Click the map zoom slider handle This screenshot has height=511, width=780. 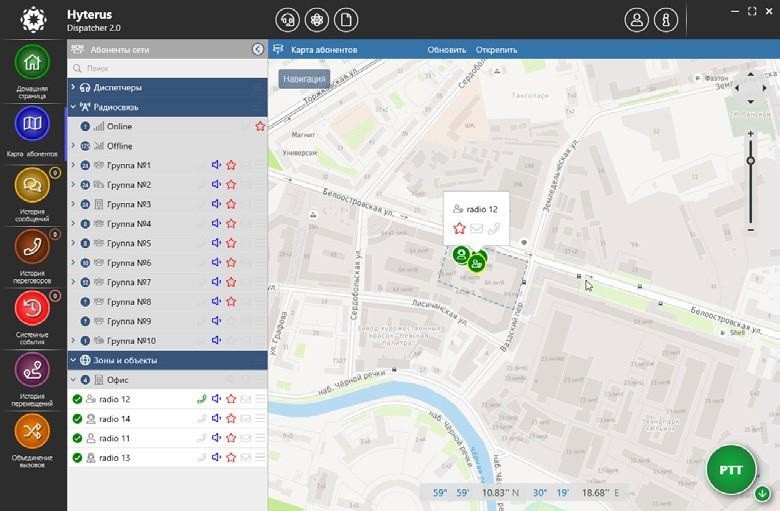(751, 161)
